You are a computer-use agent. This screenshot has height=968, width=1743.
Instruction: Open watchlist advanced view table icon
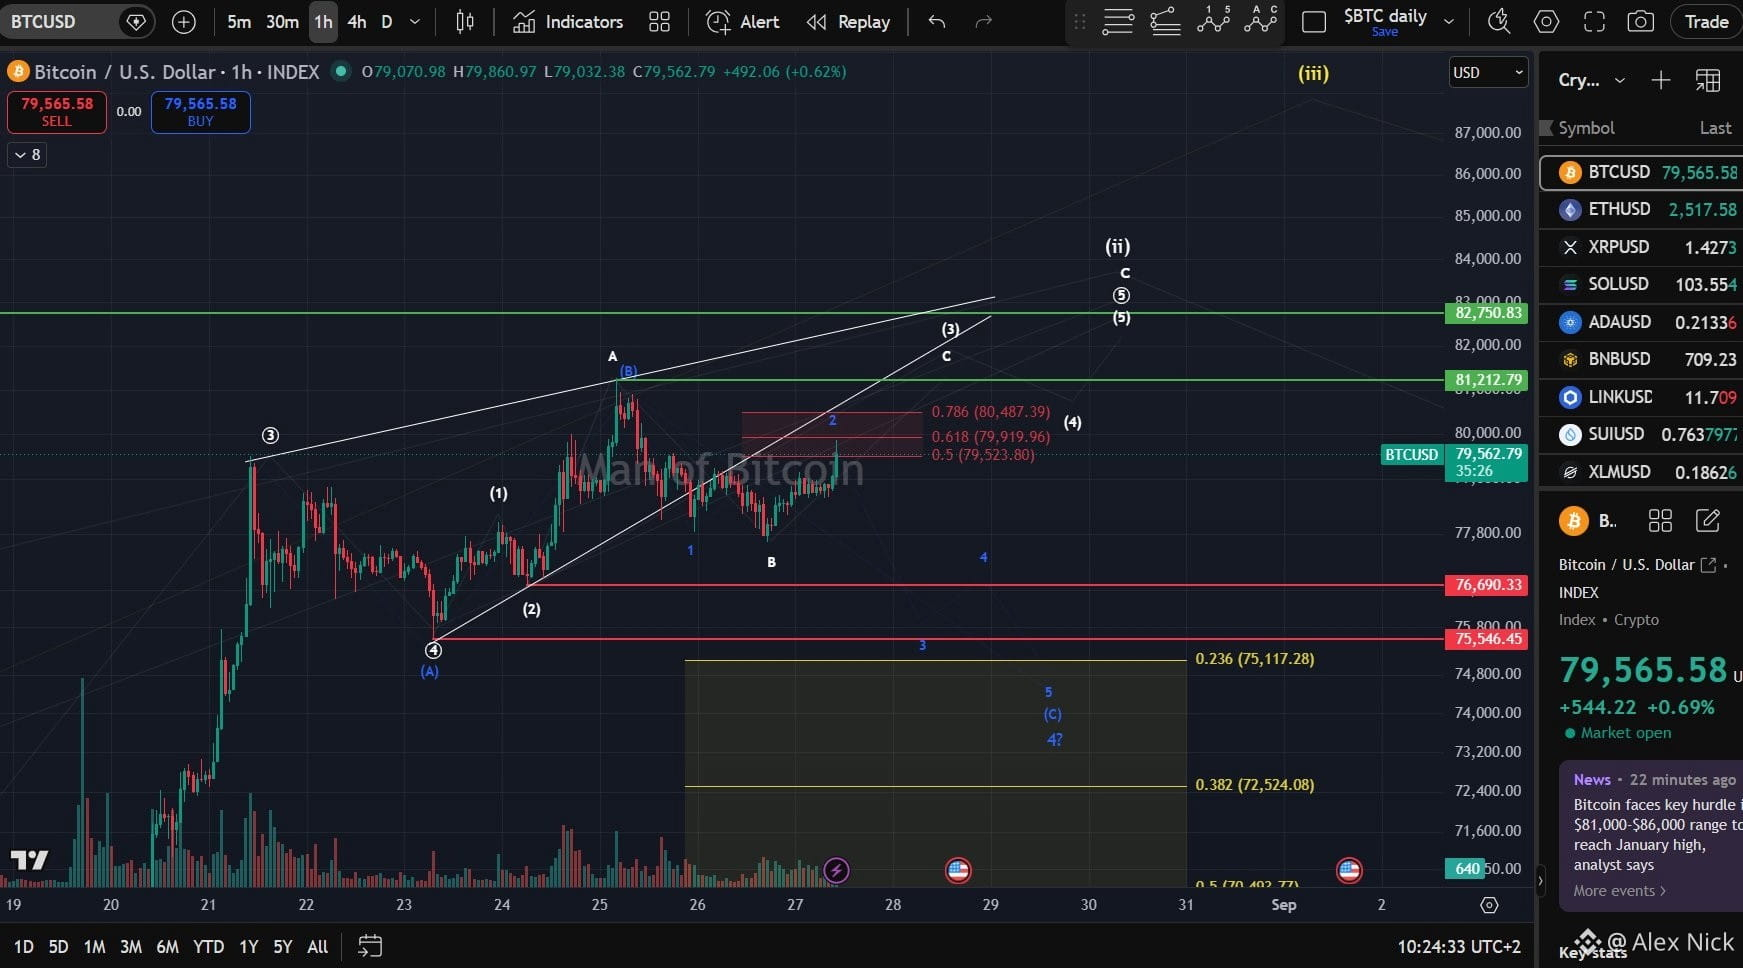coord(1708,80)
